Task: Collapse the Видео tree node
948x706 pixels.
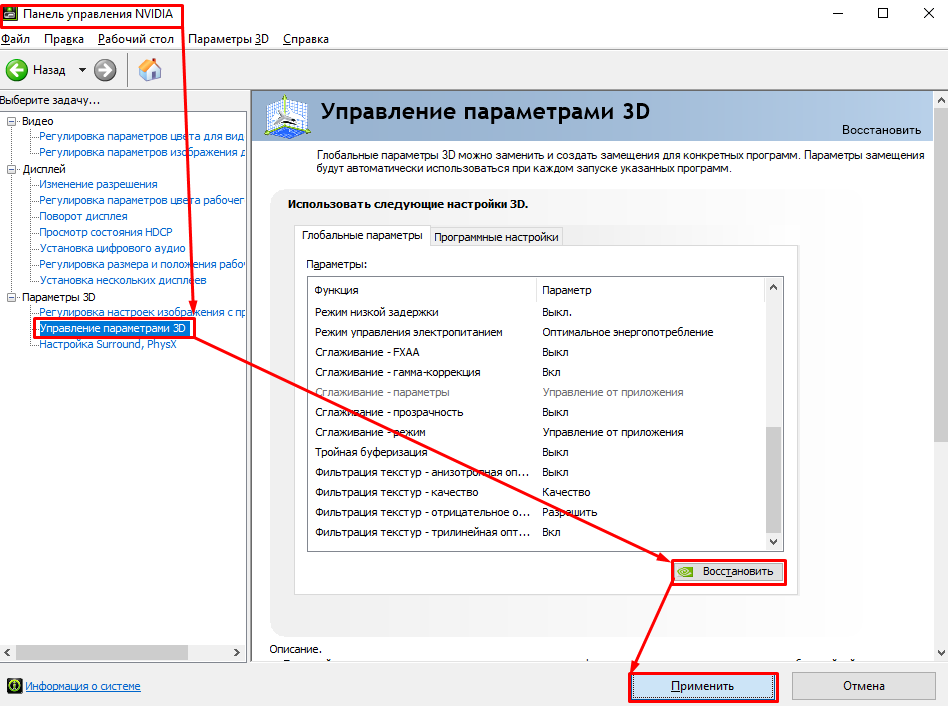Action: tap(11, 121)
